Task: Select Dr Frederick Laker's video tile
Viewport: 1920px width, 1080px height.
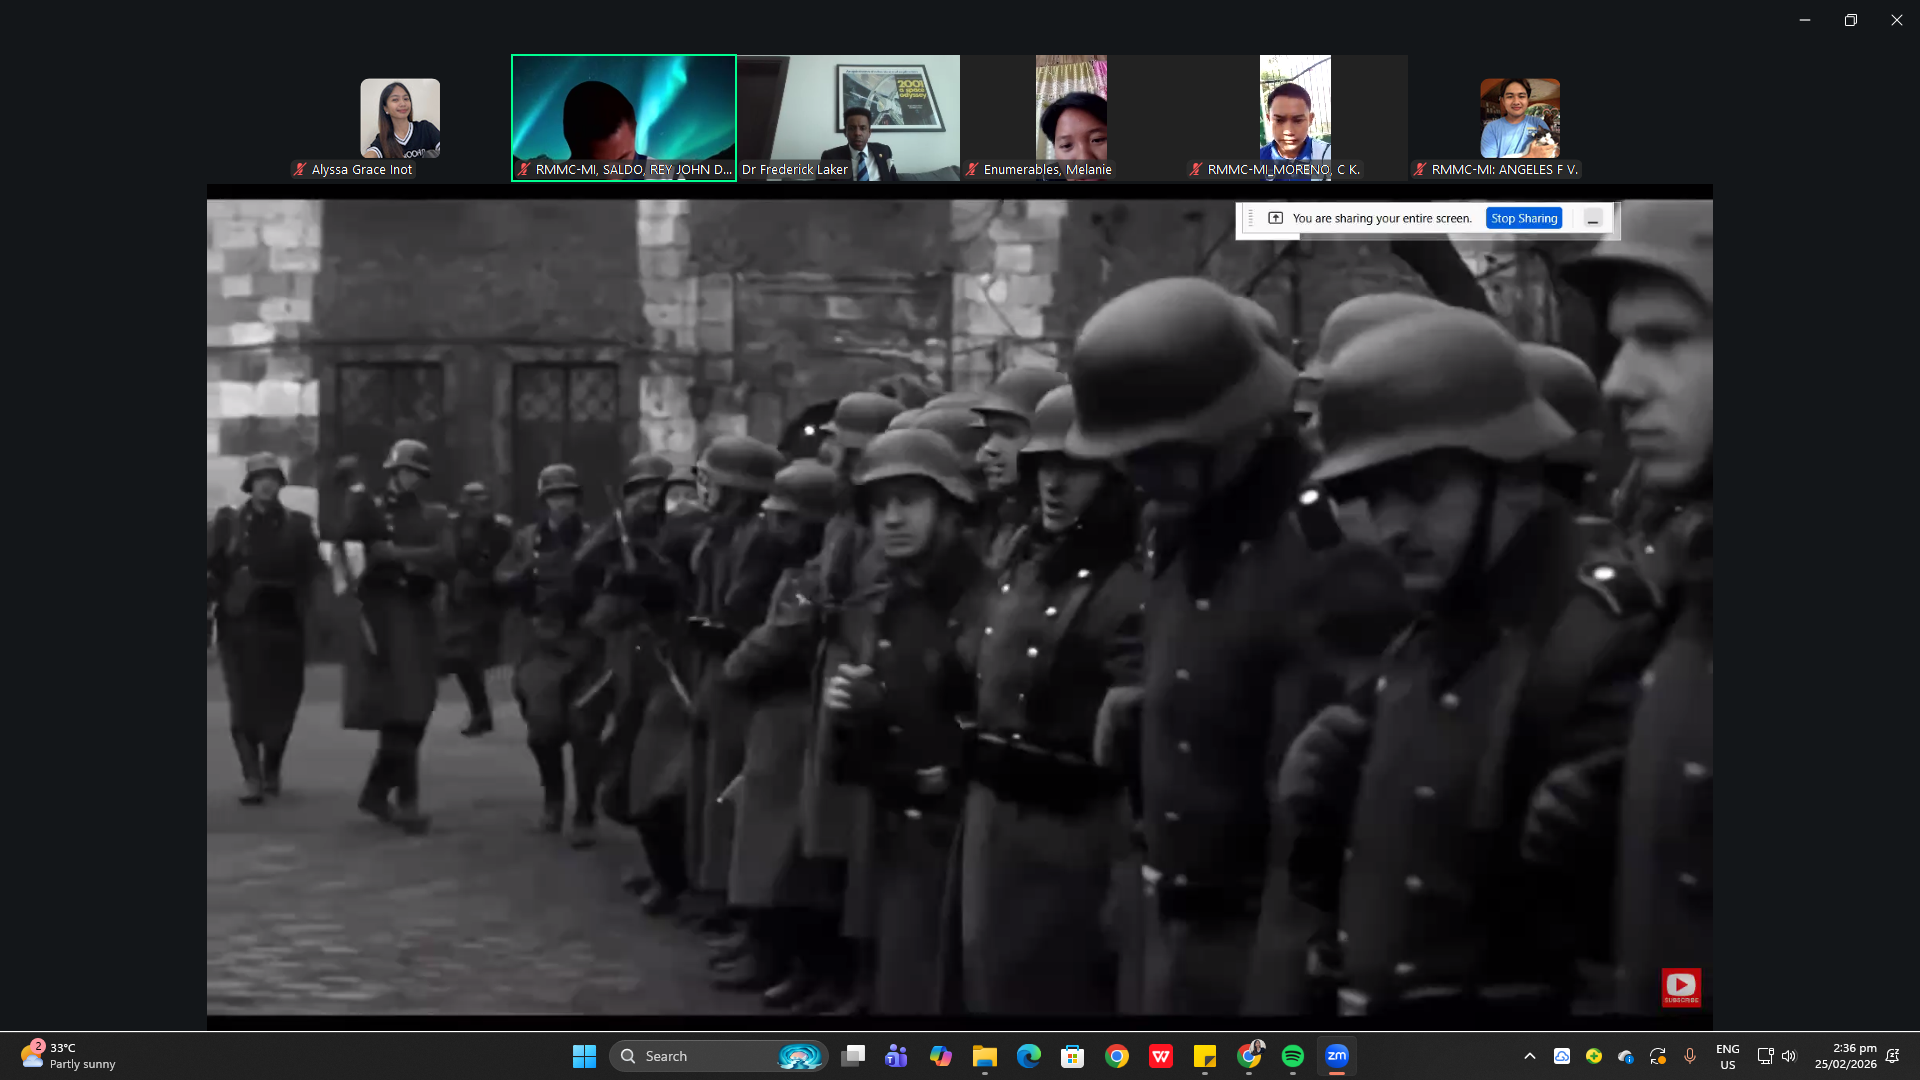Action: coord(848,117)
